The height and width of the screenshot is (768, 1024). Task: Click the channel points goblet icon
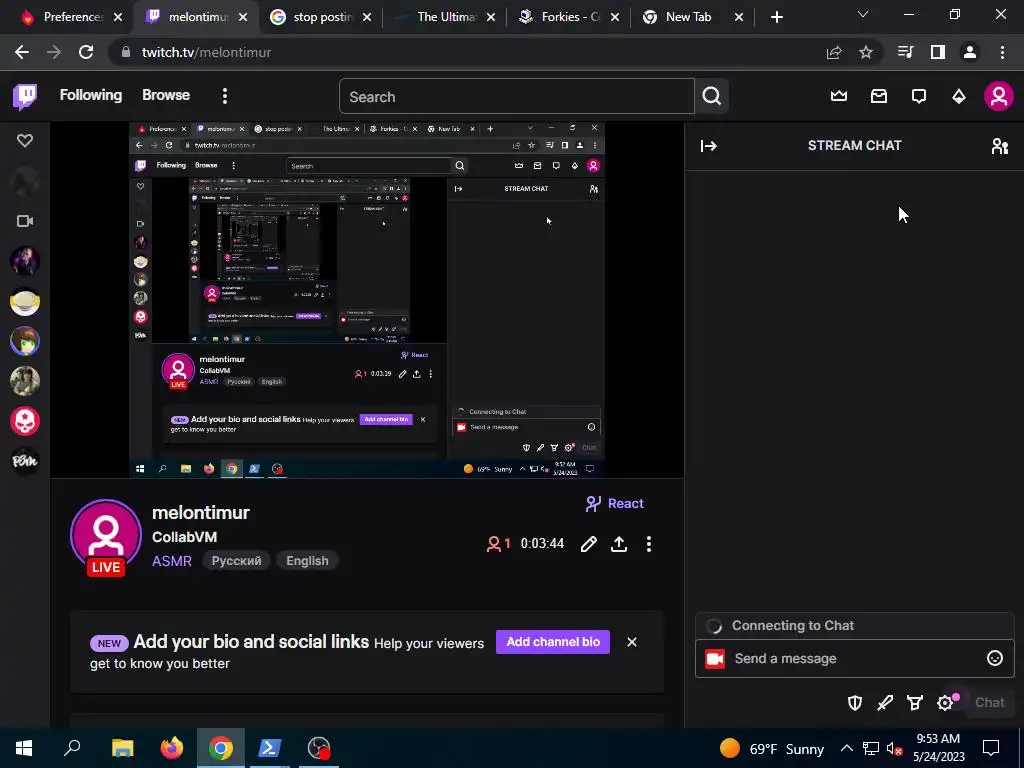[x=915, y=703]
